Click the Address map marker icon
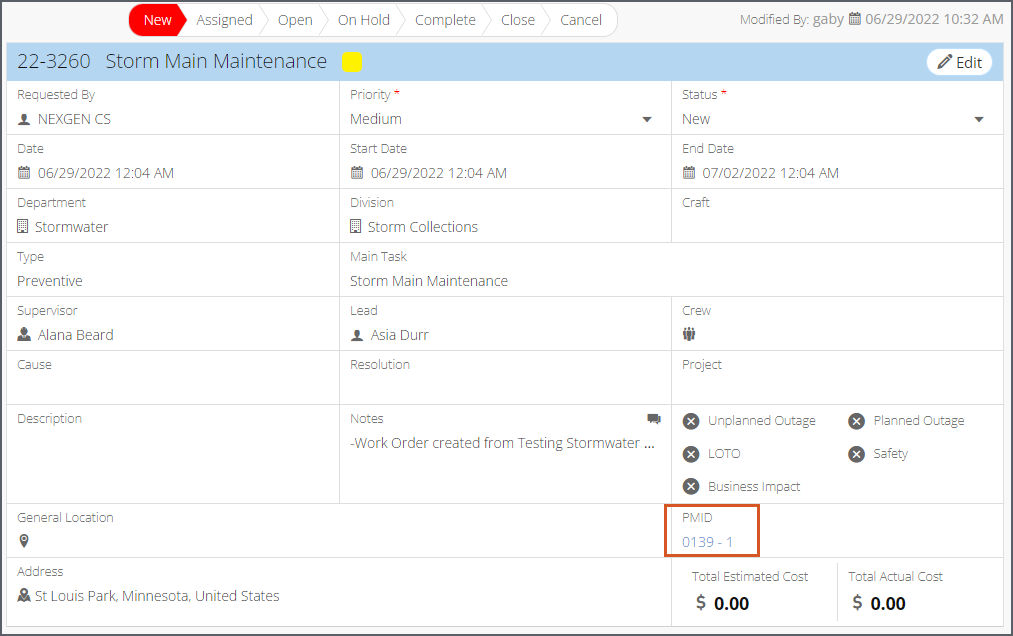This screenshot has height=636, width=1013. coord(24,595)
